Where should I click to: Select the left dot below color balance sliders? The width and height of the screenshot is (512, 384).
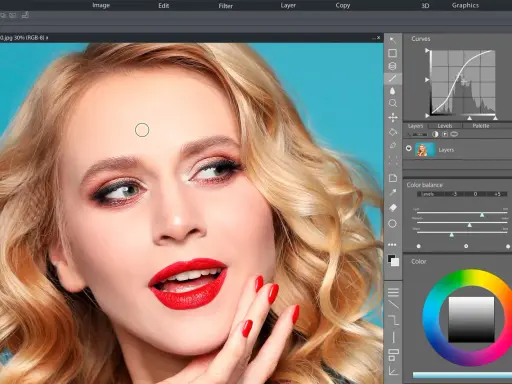pyautogui.click(x=419, y=246)
